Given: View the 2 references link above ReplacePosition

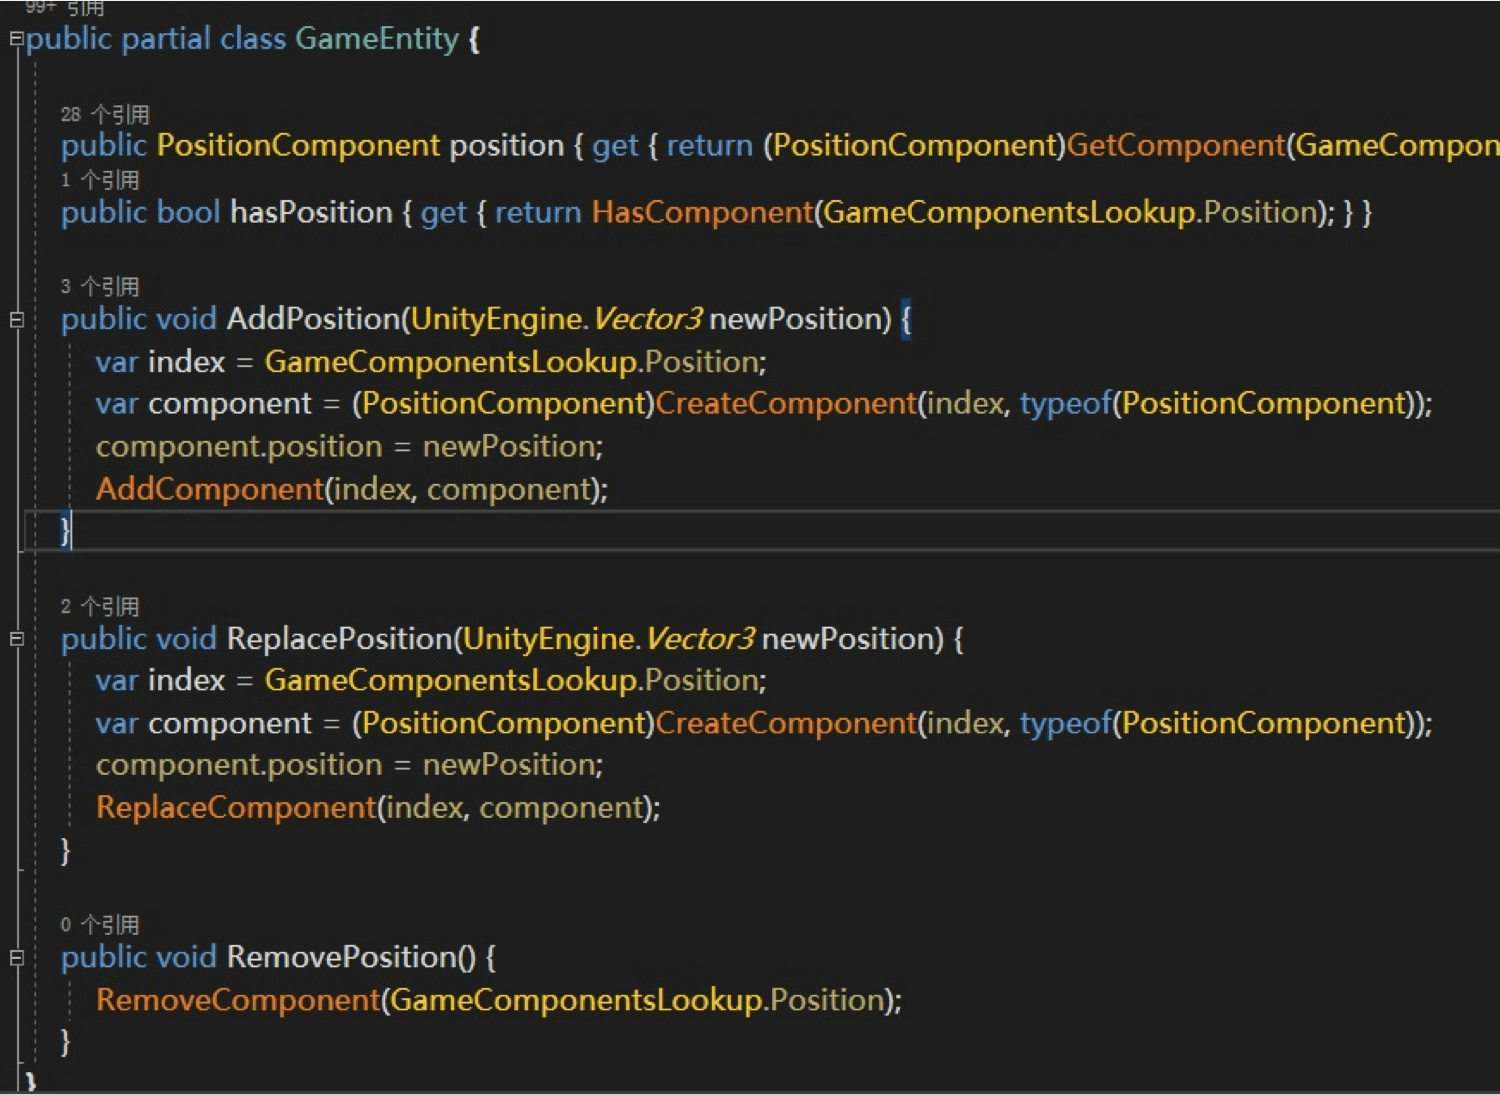Looking at the screenshot, I should pyautogui.click(x=100, y=607).
